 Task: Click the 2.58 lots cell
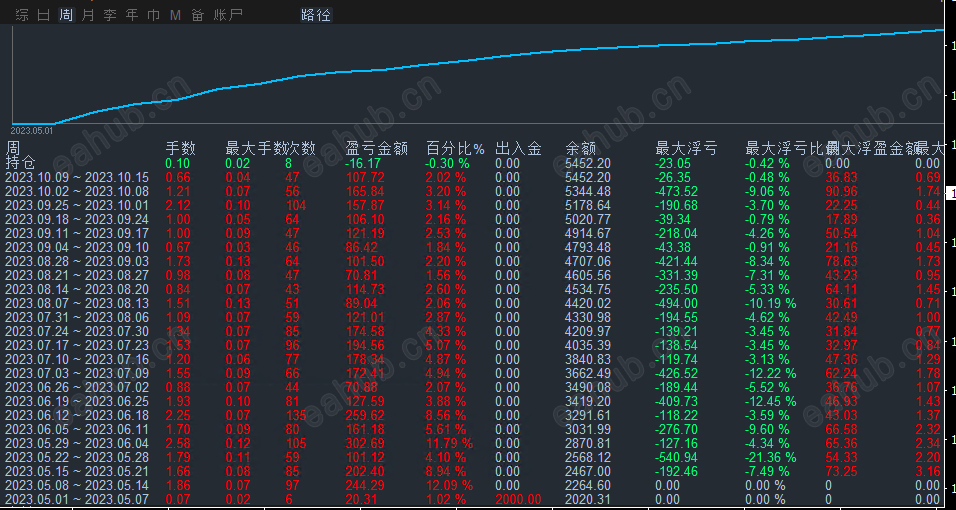[x=178, y=444]
